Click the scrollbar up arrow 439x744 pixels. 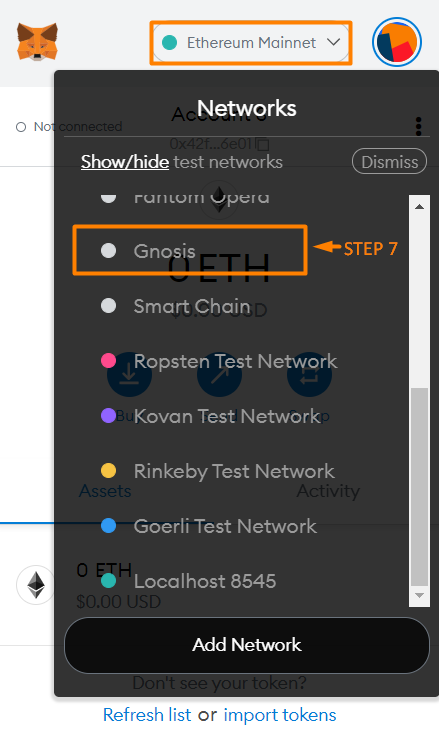tap(419, 206)
